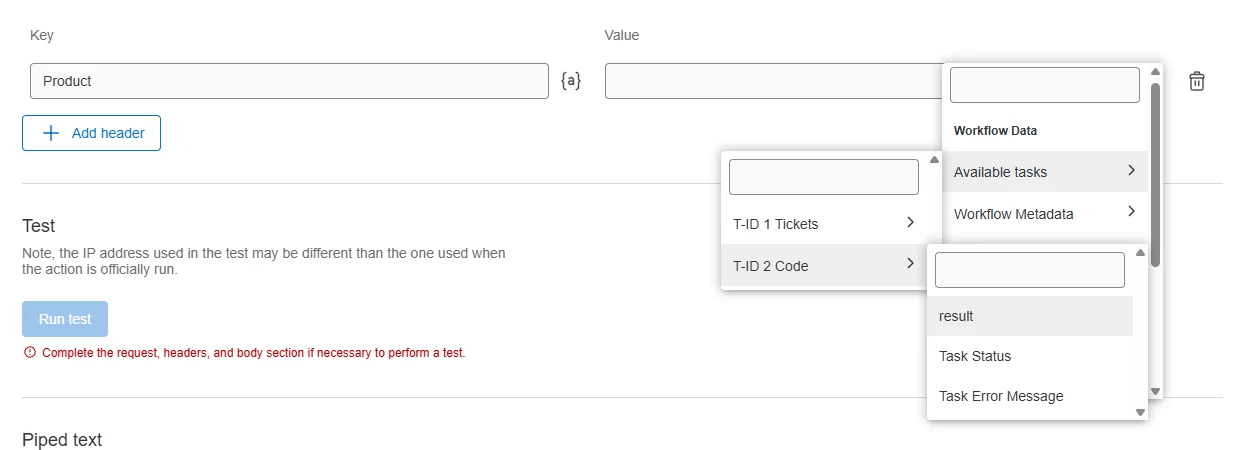
Task: Click the search box above Workflow Data
Action: pyautogui.click(x=1044, y=85)
